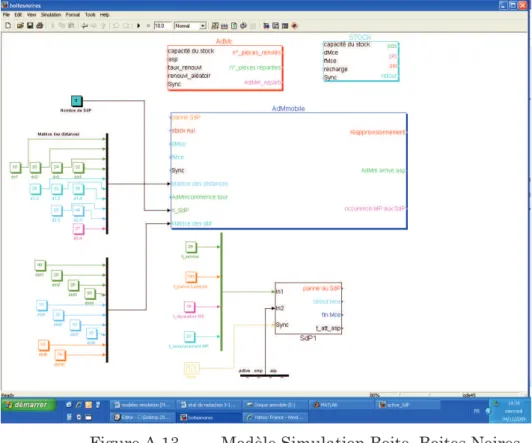Viewport: 532px width, 443px height.
Task: Click the simulation stop time field
Action: pos(162,26)
